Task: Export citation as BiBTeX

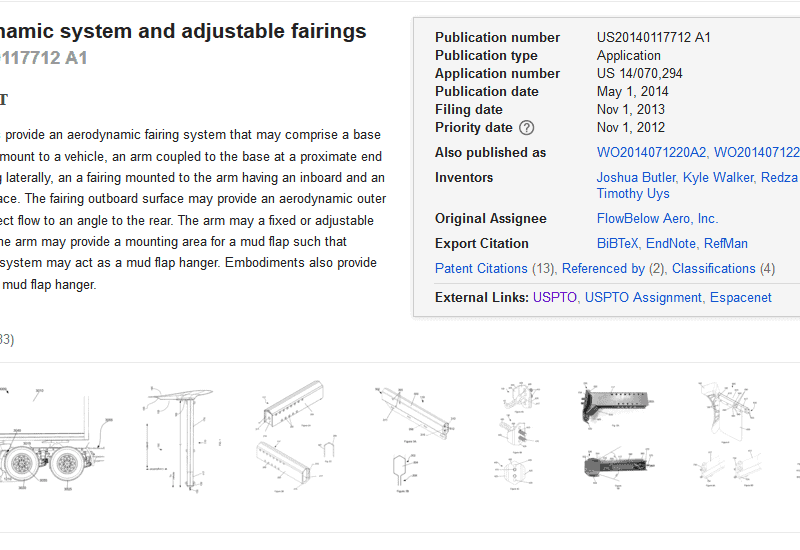Action: click(617, 243)
